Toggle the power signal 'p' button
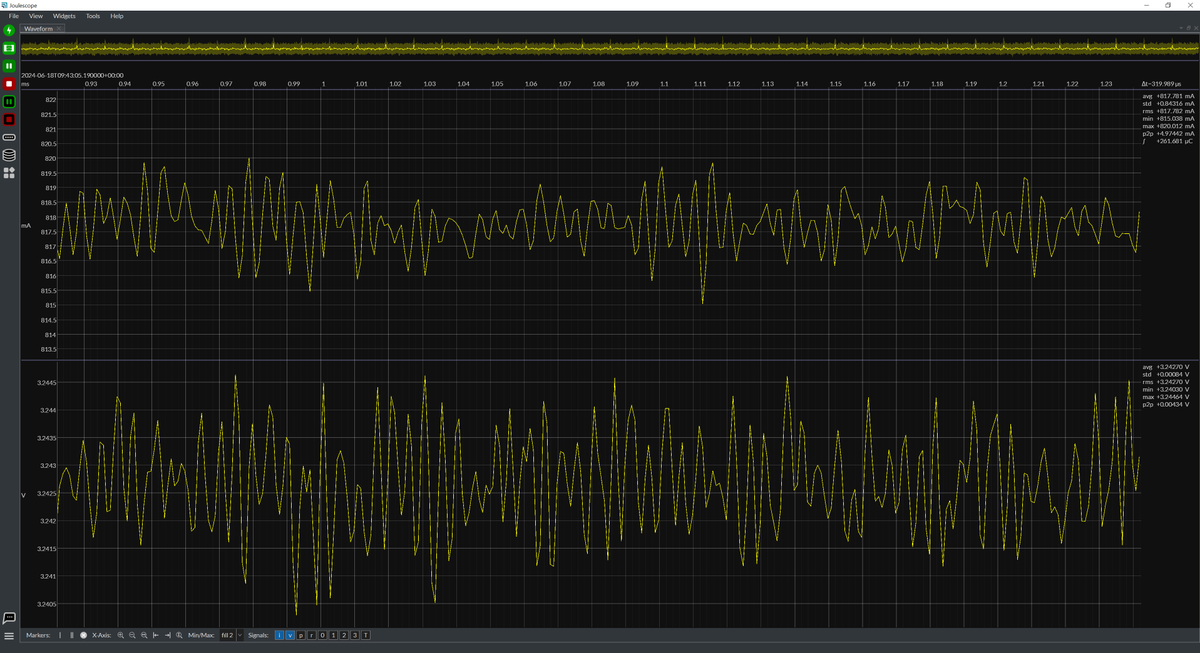1200x653 pixels. coord(301,635)
